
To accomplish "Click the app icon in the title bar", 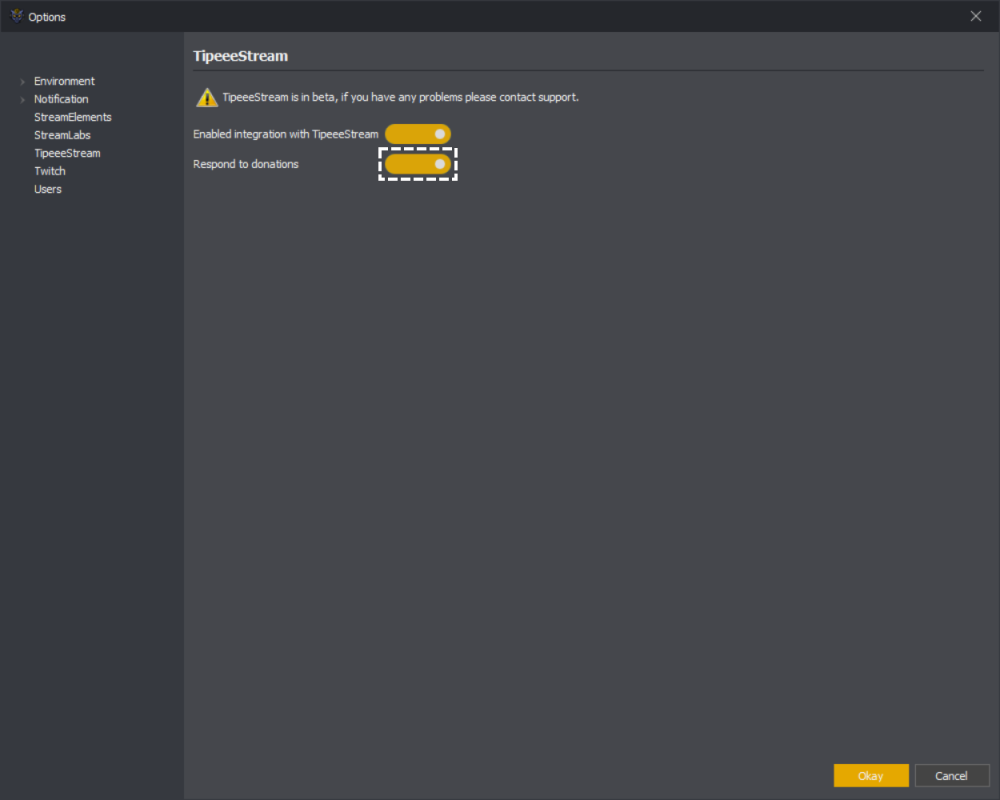I will coord(17,16).
